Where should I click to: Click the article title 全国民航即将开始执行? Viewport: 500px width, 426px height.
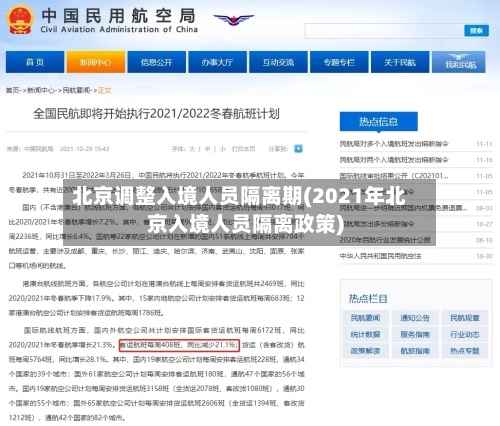pyautogui.click(x=156, y=114)
